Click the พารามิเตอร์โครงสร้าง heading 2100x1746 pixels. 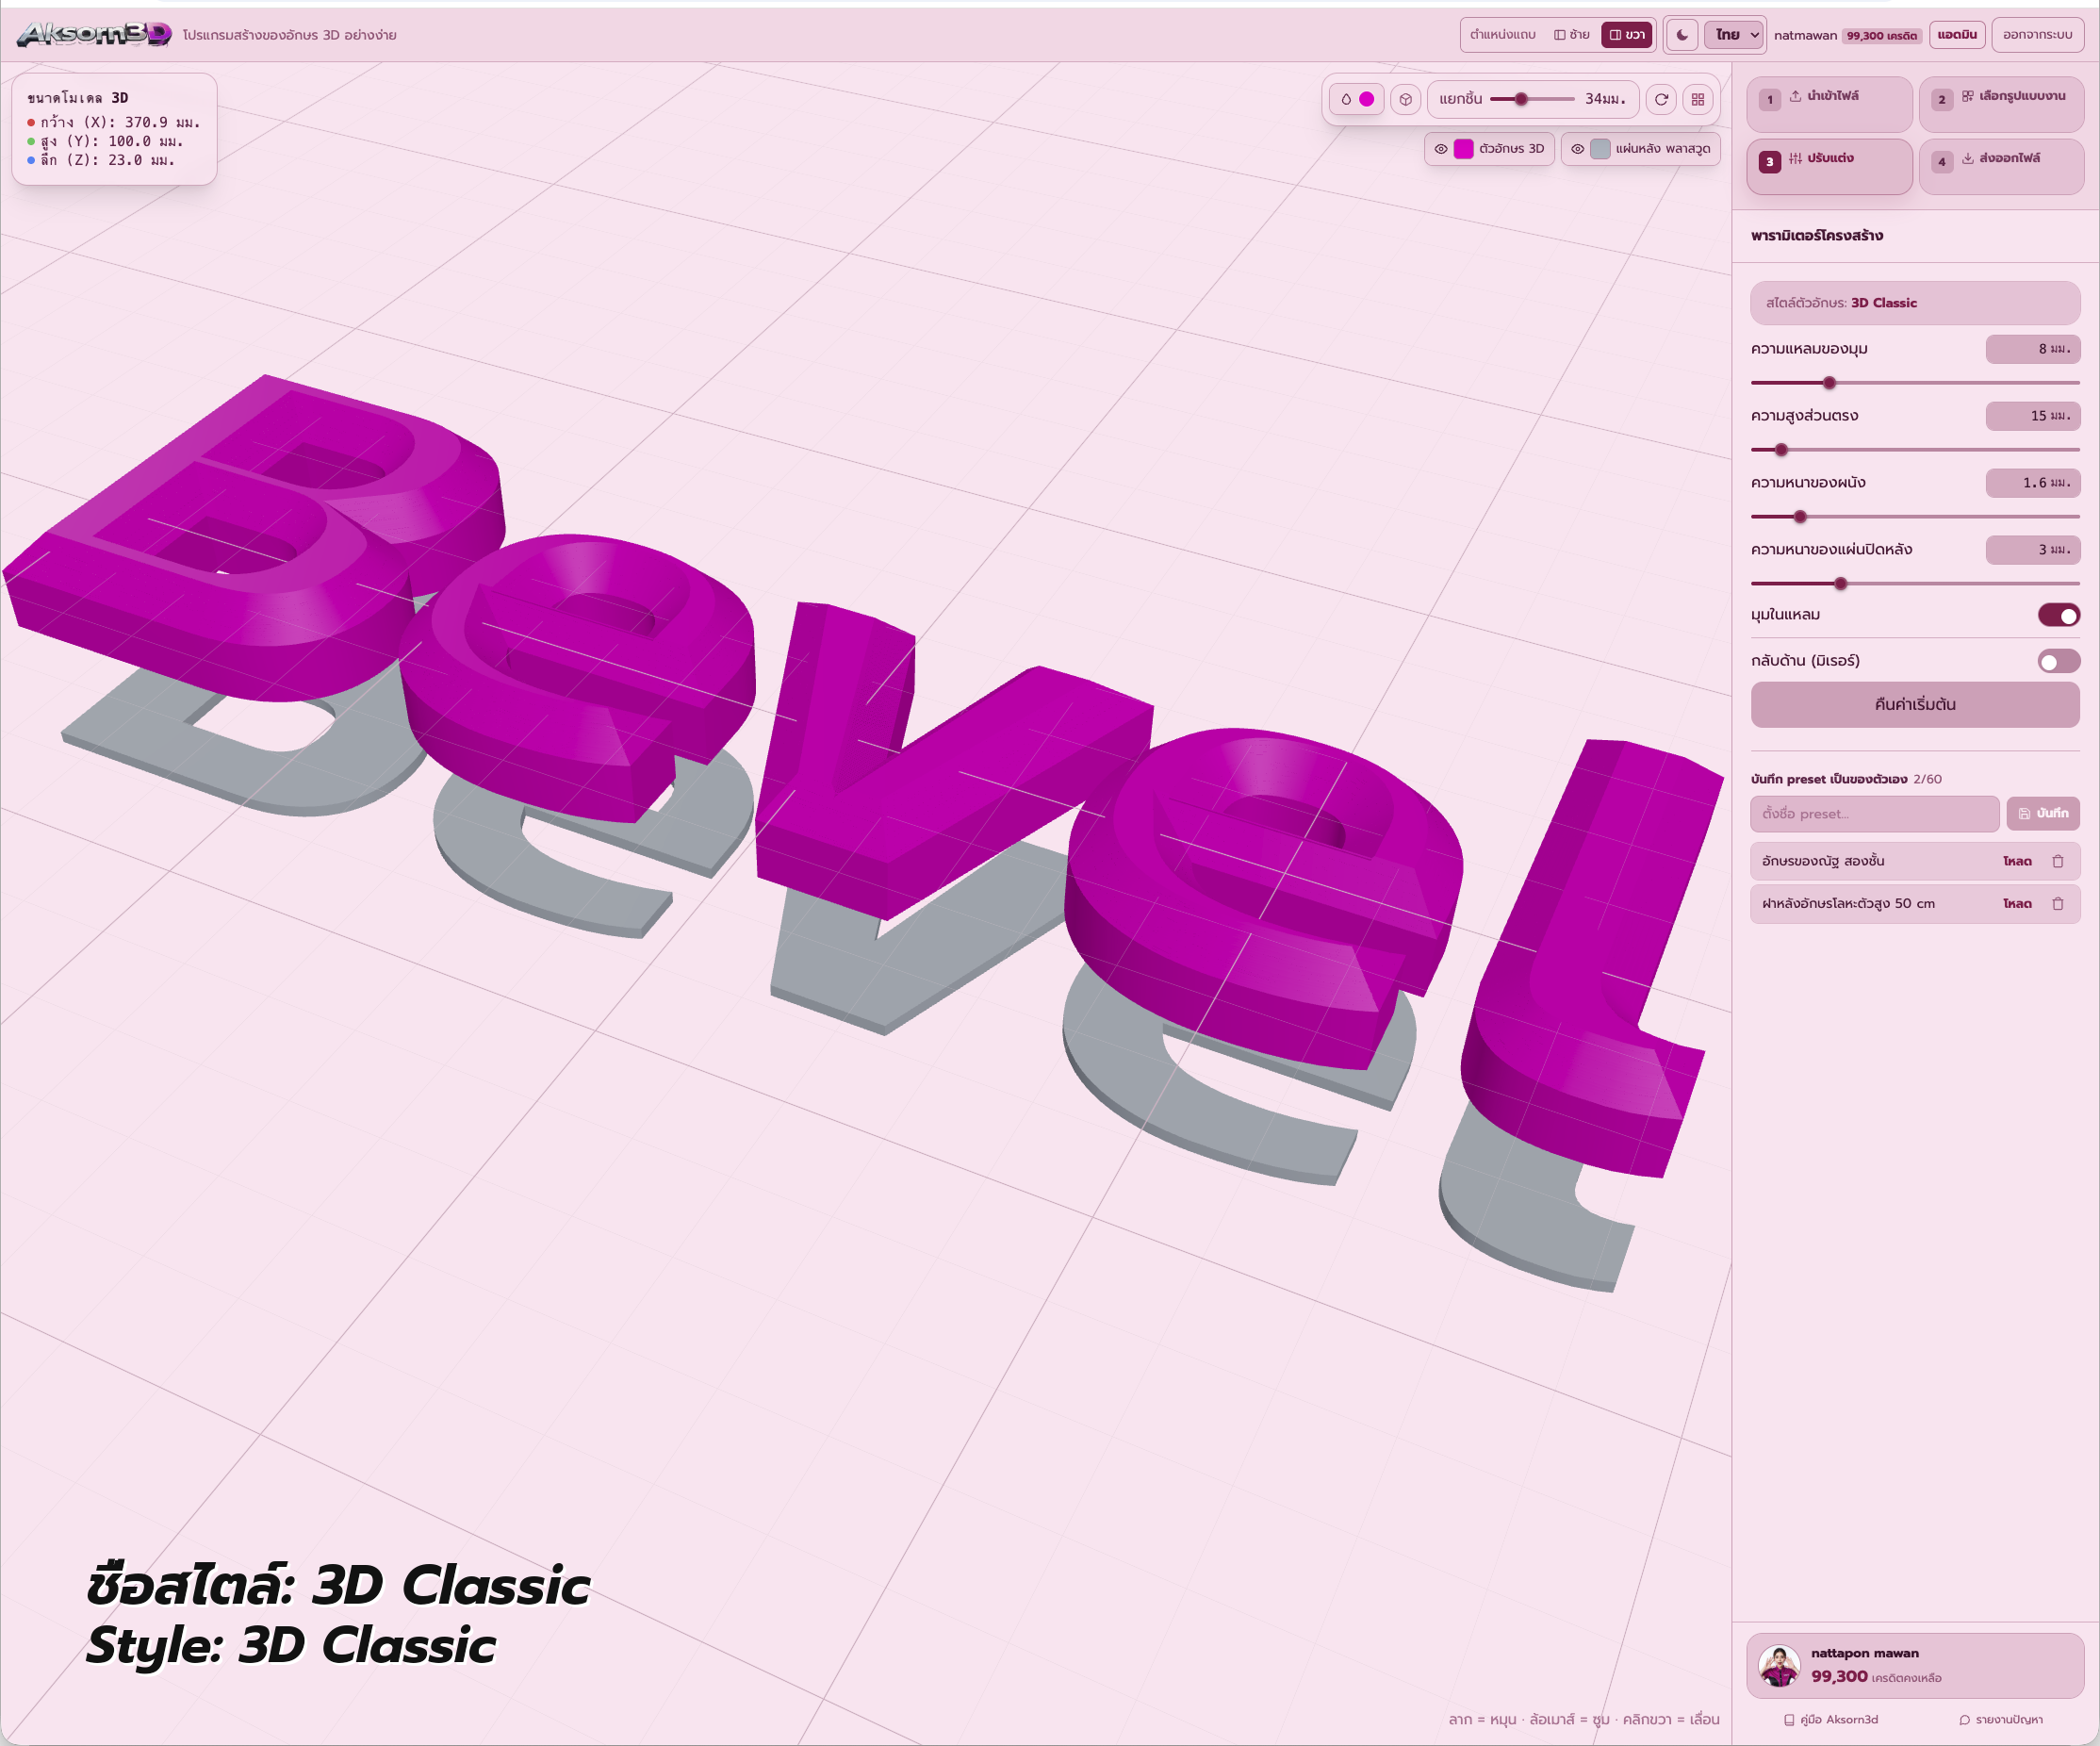(1817, 236)
